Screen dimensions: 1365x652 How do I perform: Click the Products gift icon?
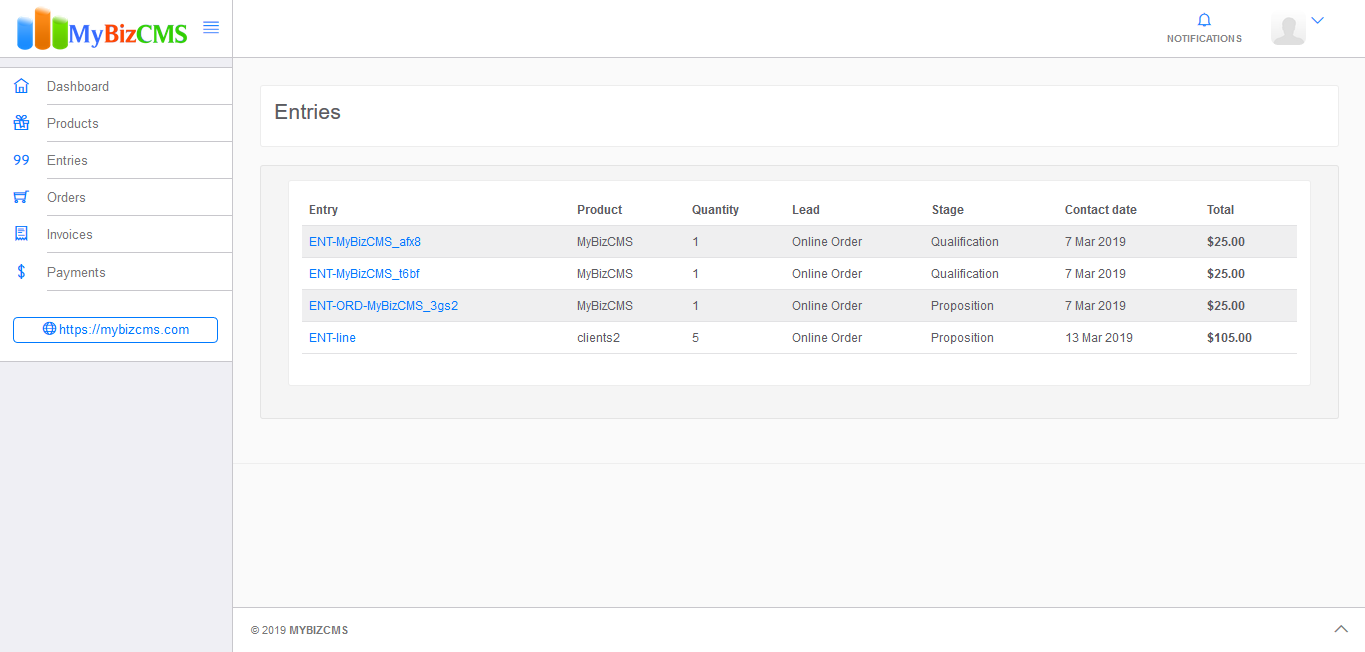tap(21, 123)
